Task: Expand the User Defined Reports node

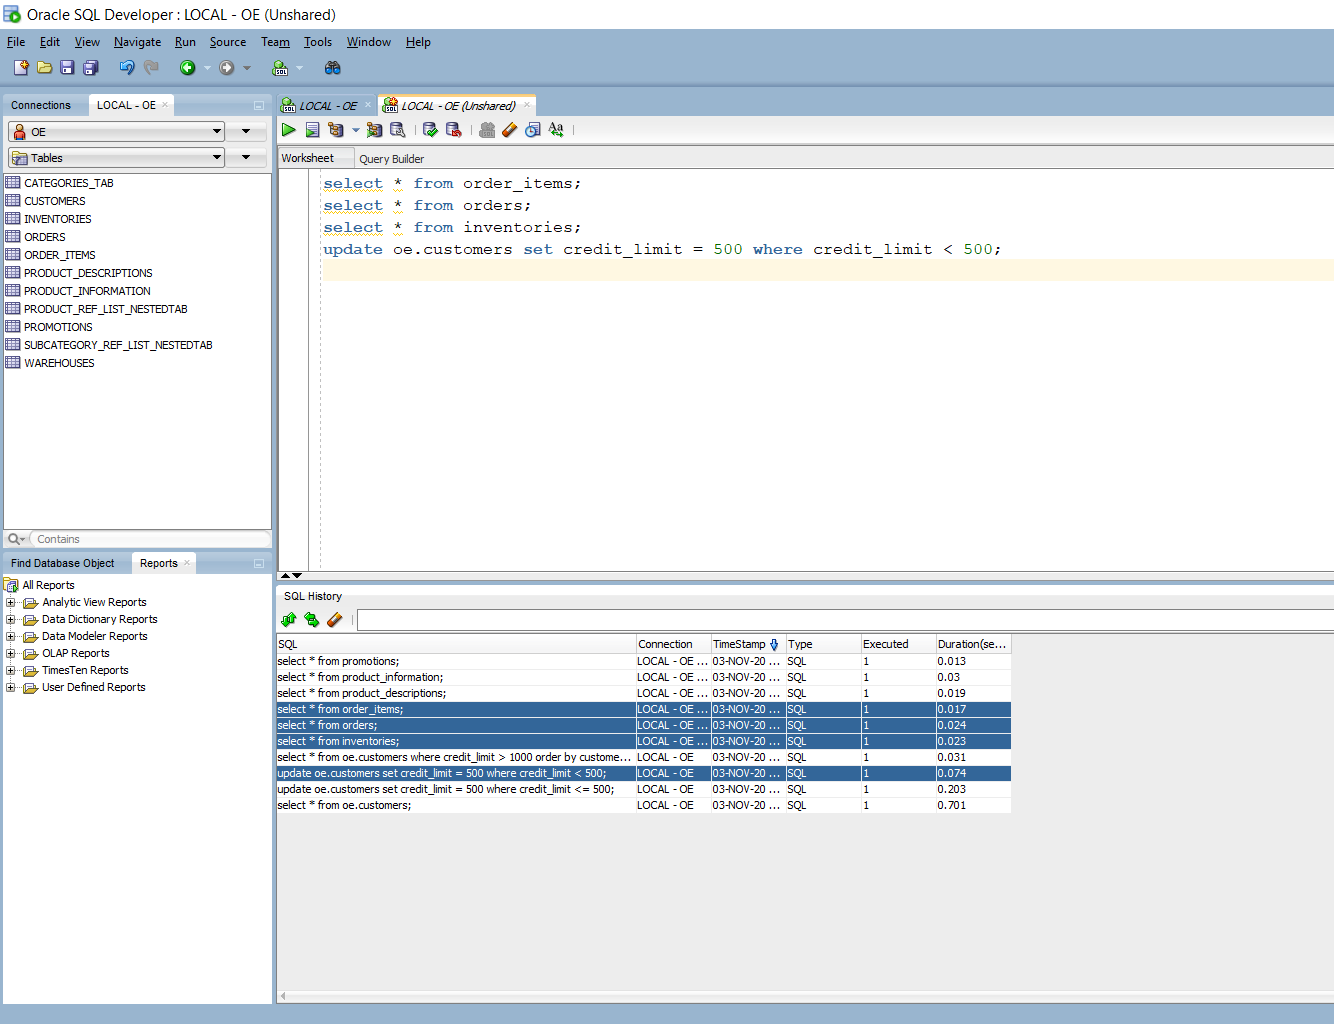Action: pos(10,687)
